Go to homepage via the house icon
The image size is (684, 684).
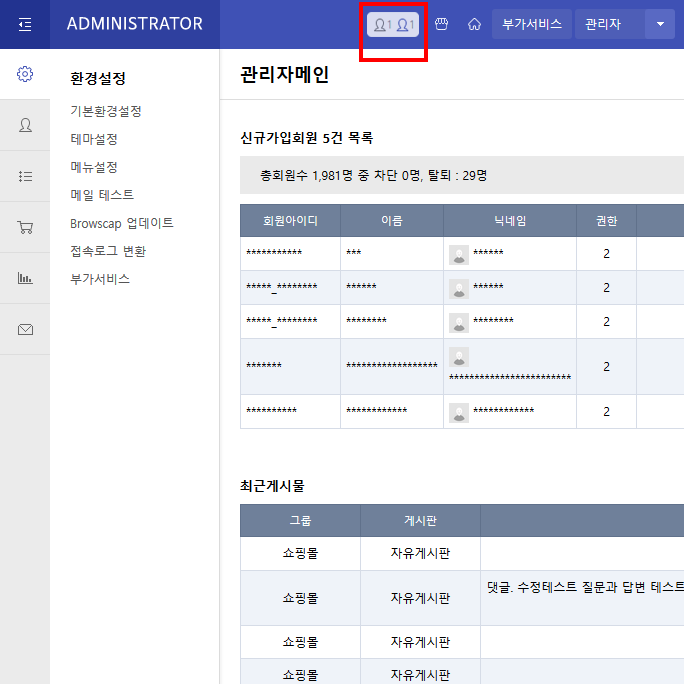pos(474,24)
